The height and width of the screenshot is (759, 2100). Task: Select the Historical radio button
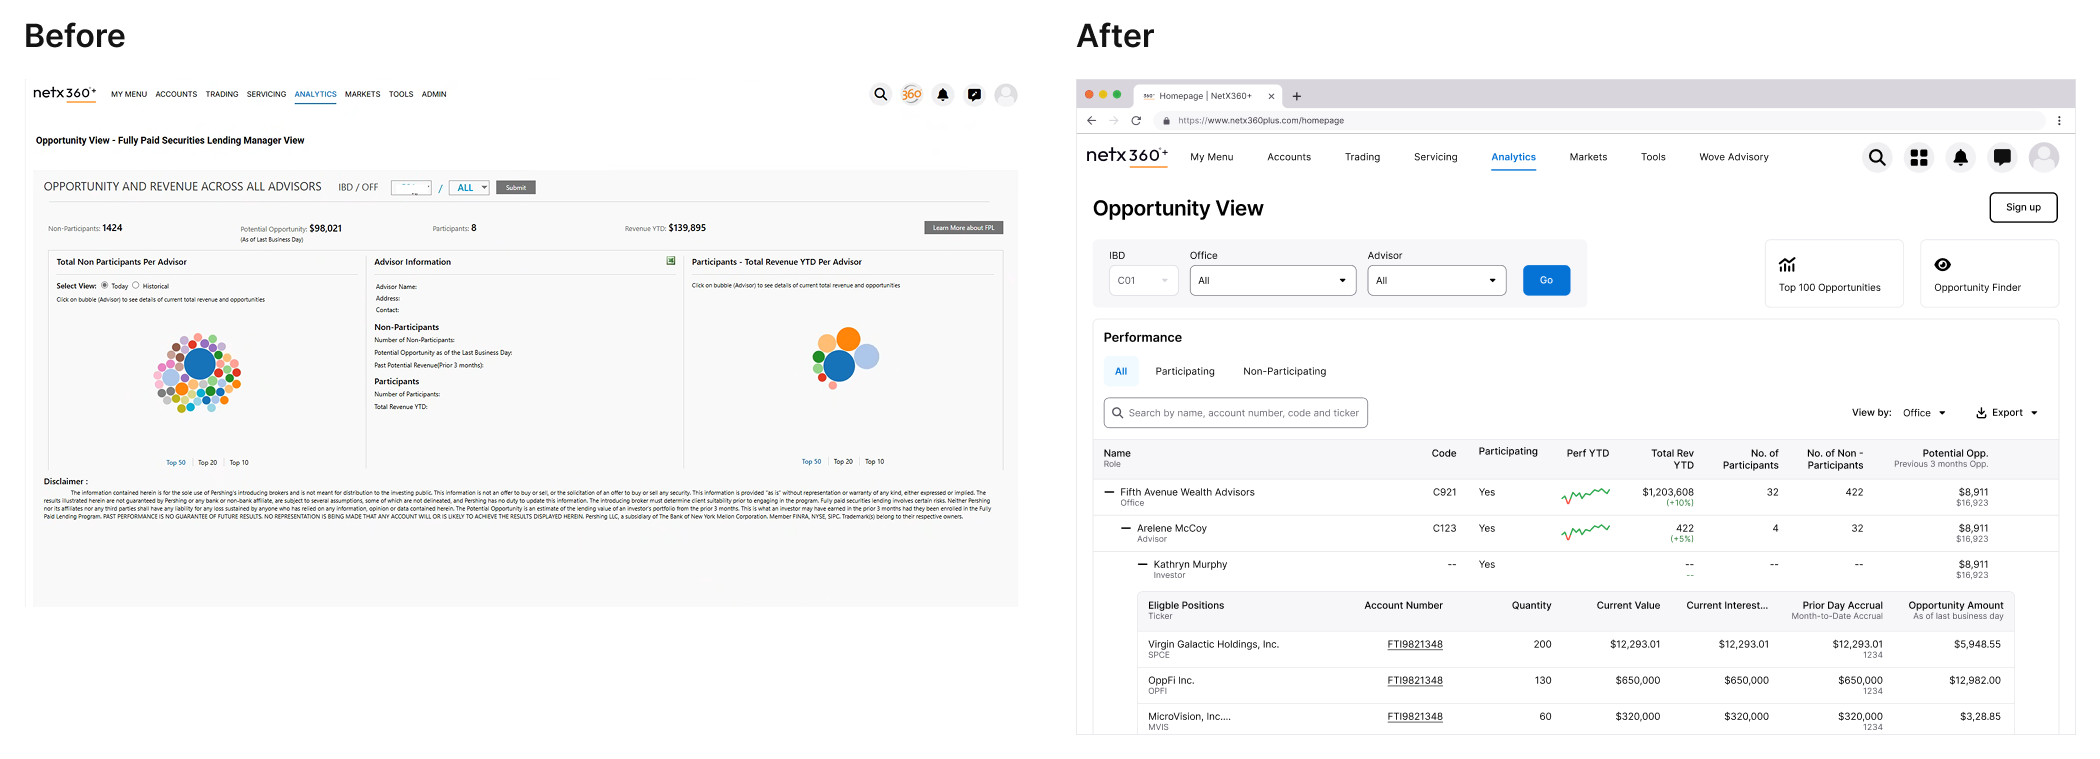(136, 286)
